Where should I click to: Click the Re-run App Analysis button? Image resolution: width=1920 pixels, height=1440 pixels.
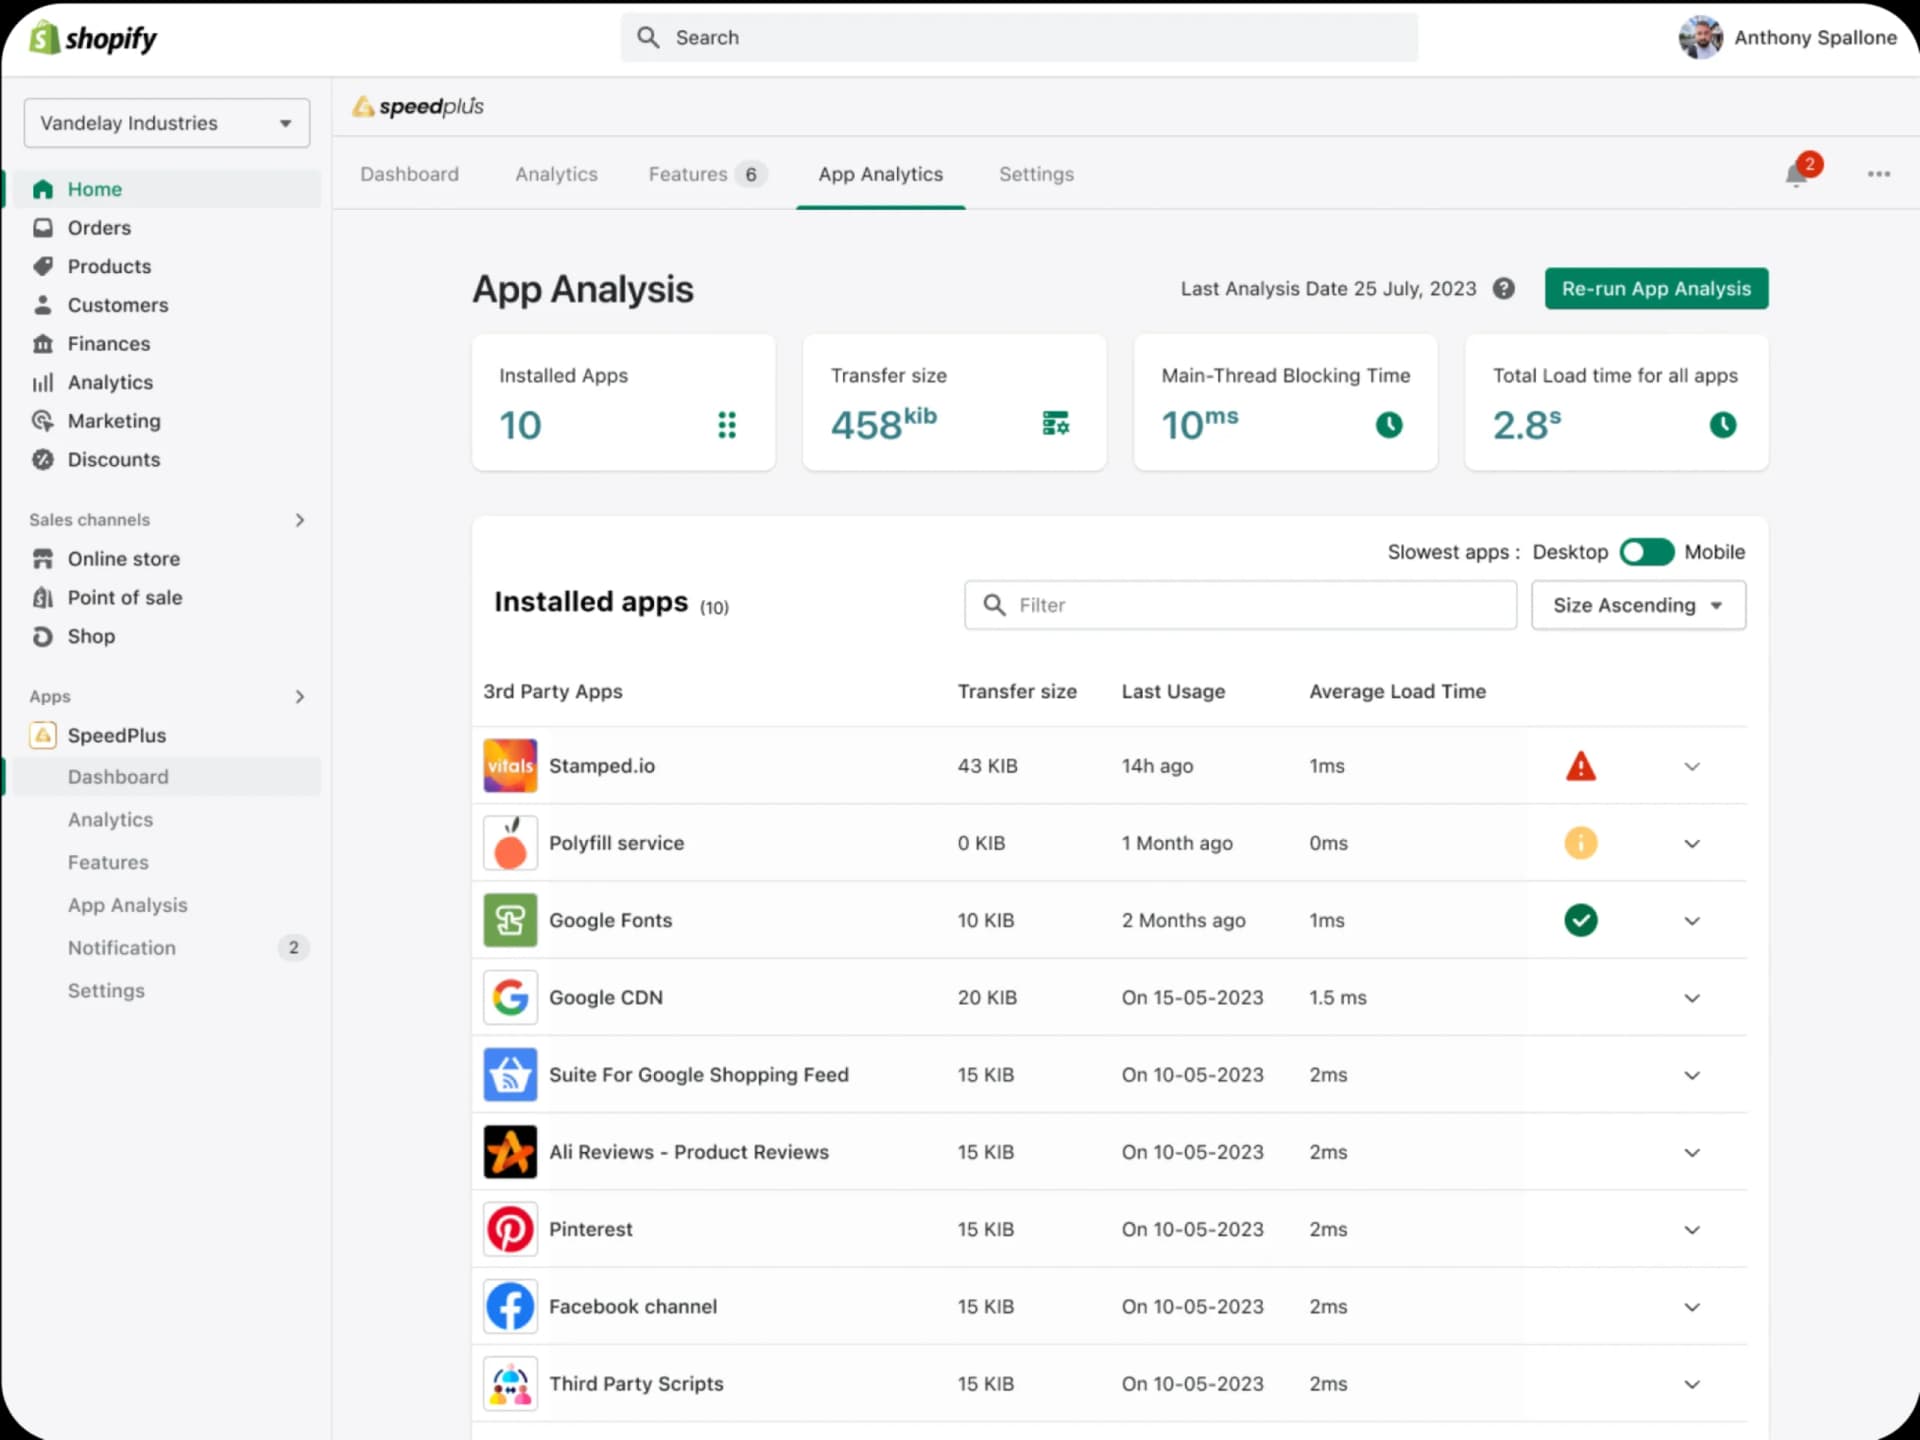click(x=1656, y=289)
